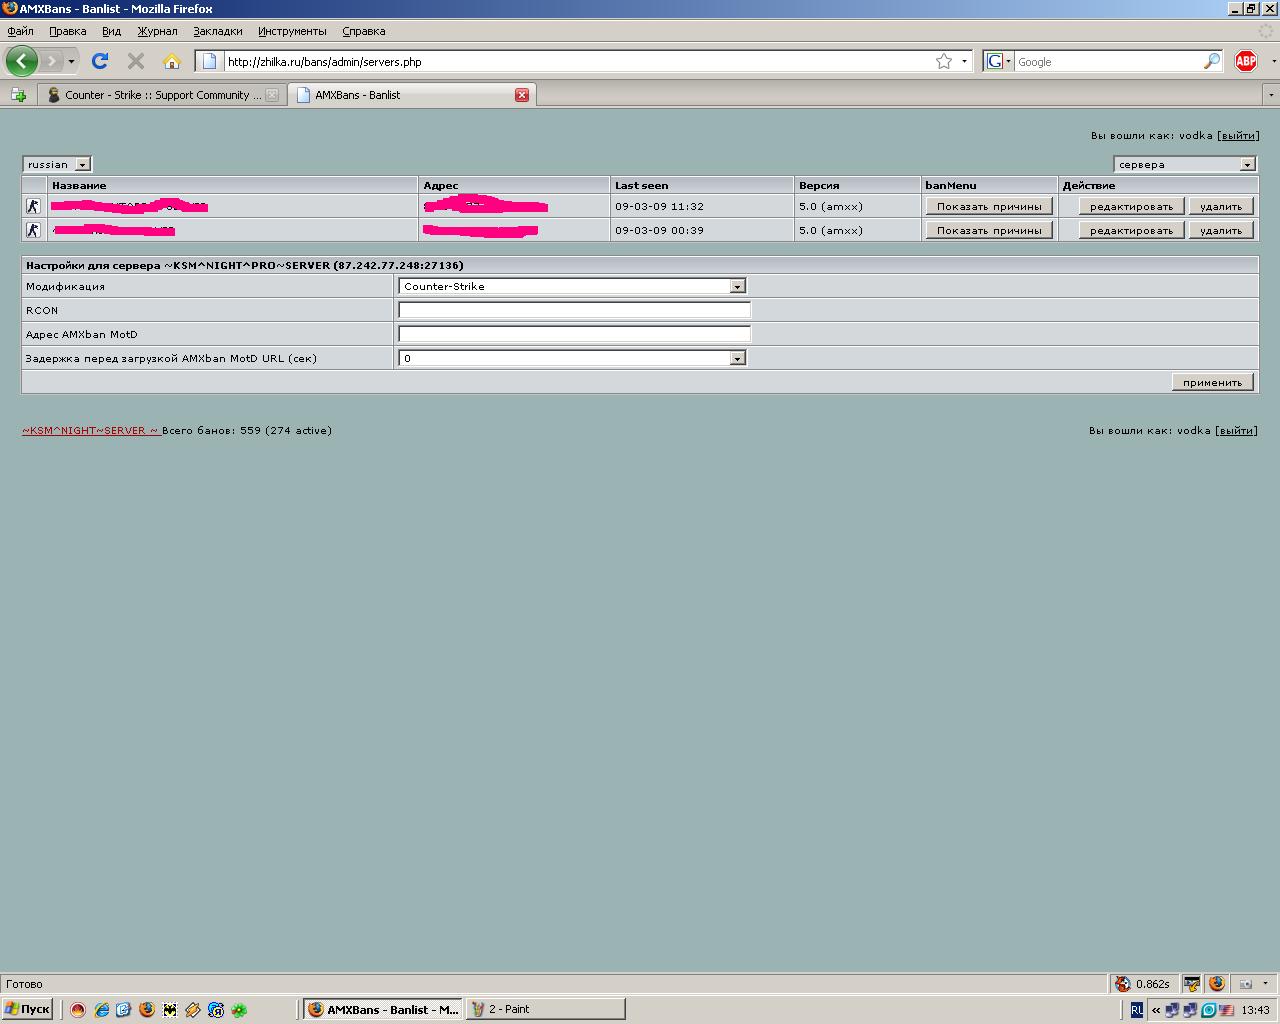Launch Firefox from the quick launch bar
The image size is (1280, 1024).
coord(147,1010)
